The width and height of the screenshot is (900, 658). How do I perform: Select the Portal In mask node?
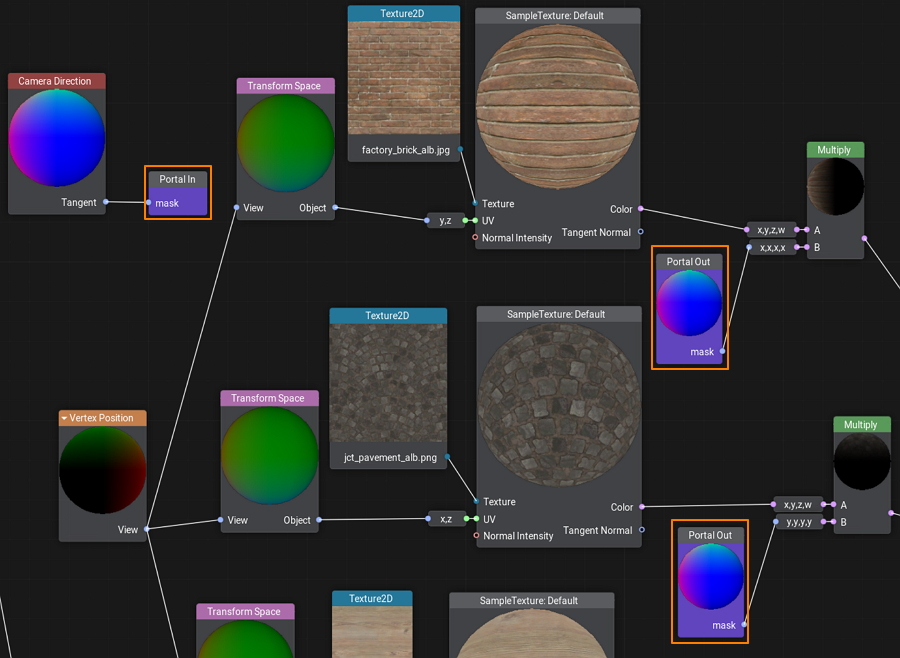[x=178, y=192]
